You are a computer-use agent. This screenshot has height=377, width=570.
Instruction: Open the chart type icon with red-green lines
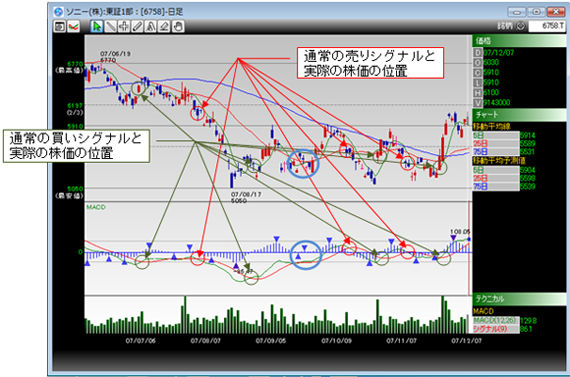(x=74, y=27)
